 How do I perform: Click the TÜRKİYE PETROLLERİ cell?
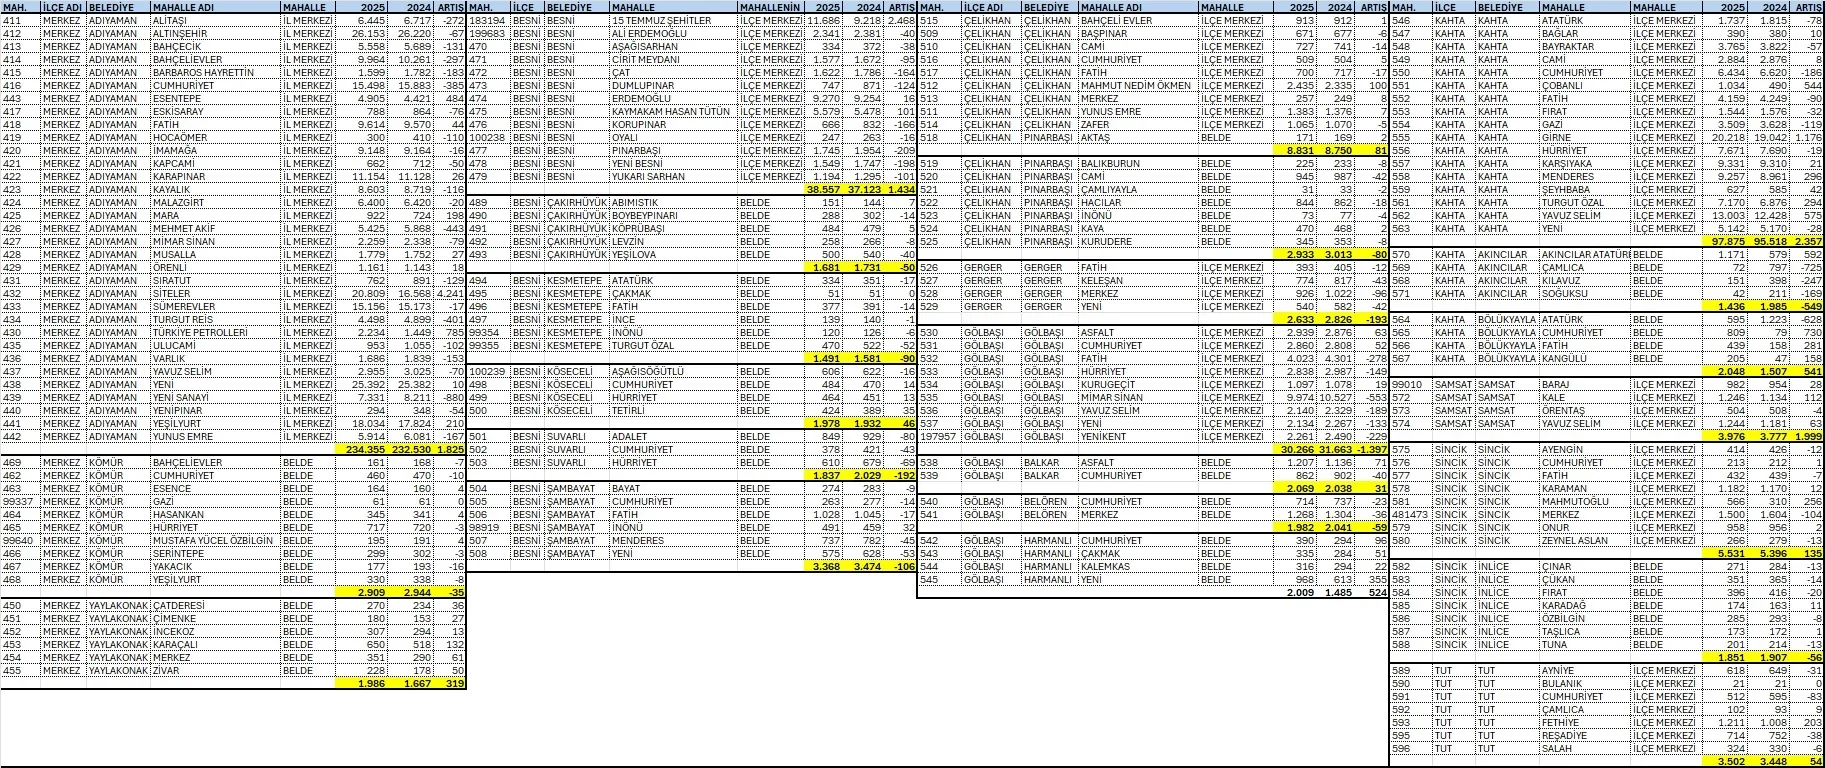click(x=200, y=332)
